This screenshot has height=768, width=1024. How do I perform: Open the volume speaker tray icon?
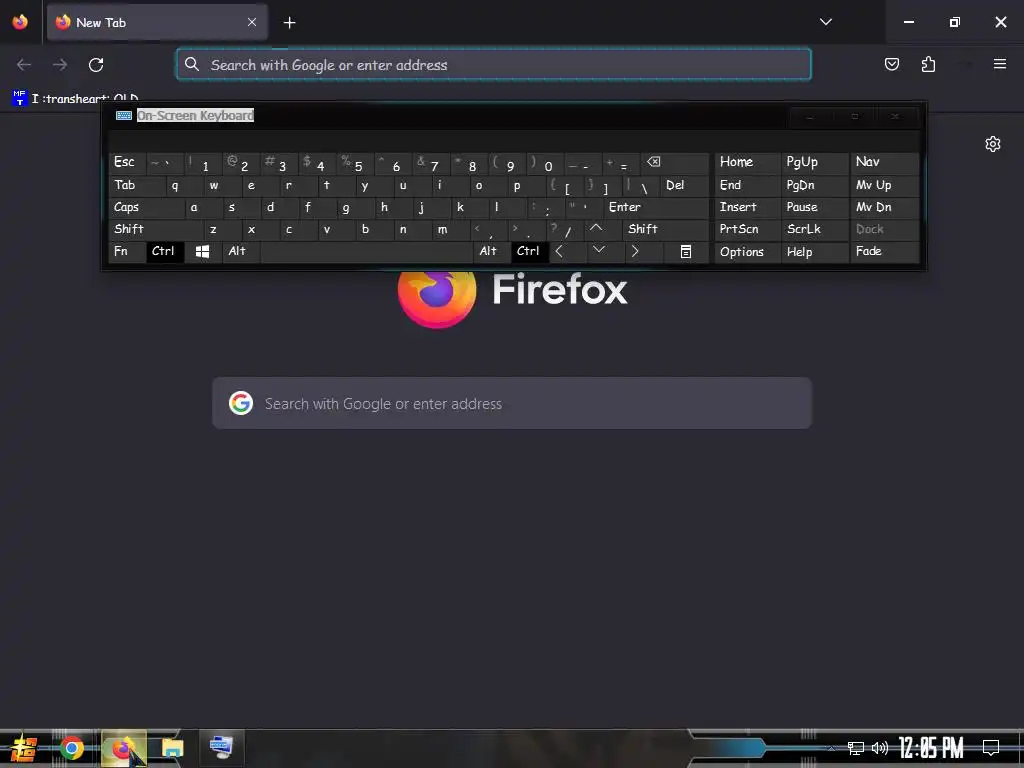tap(880, 748)
